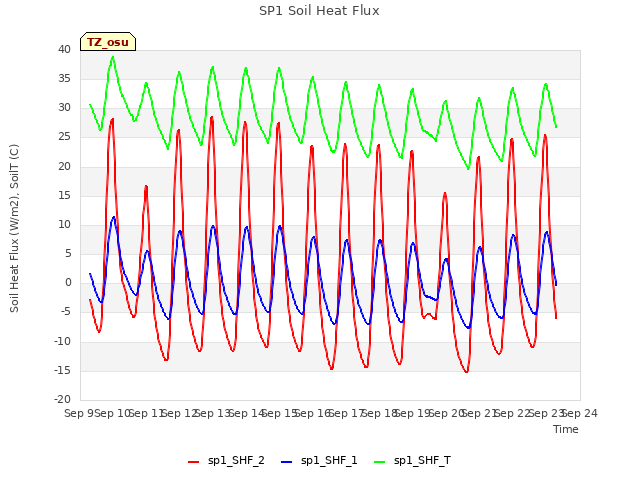Screen dimensions: 640x480
Task: Click the y-axis label 15
Action: [64, 196]
